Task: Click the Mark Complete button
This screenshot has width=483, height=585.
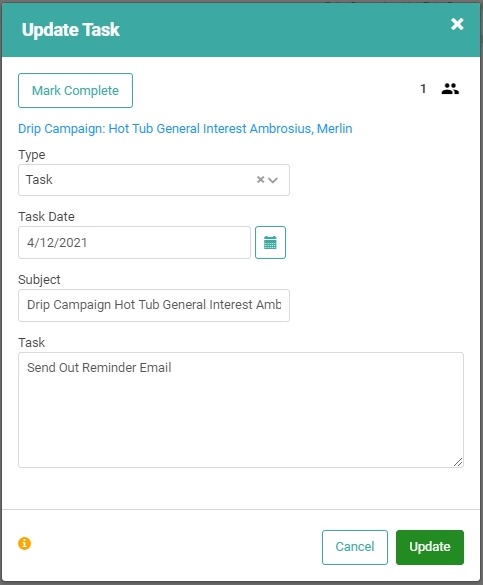Action: pyautogui.click(x=75, y=90)
